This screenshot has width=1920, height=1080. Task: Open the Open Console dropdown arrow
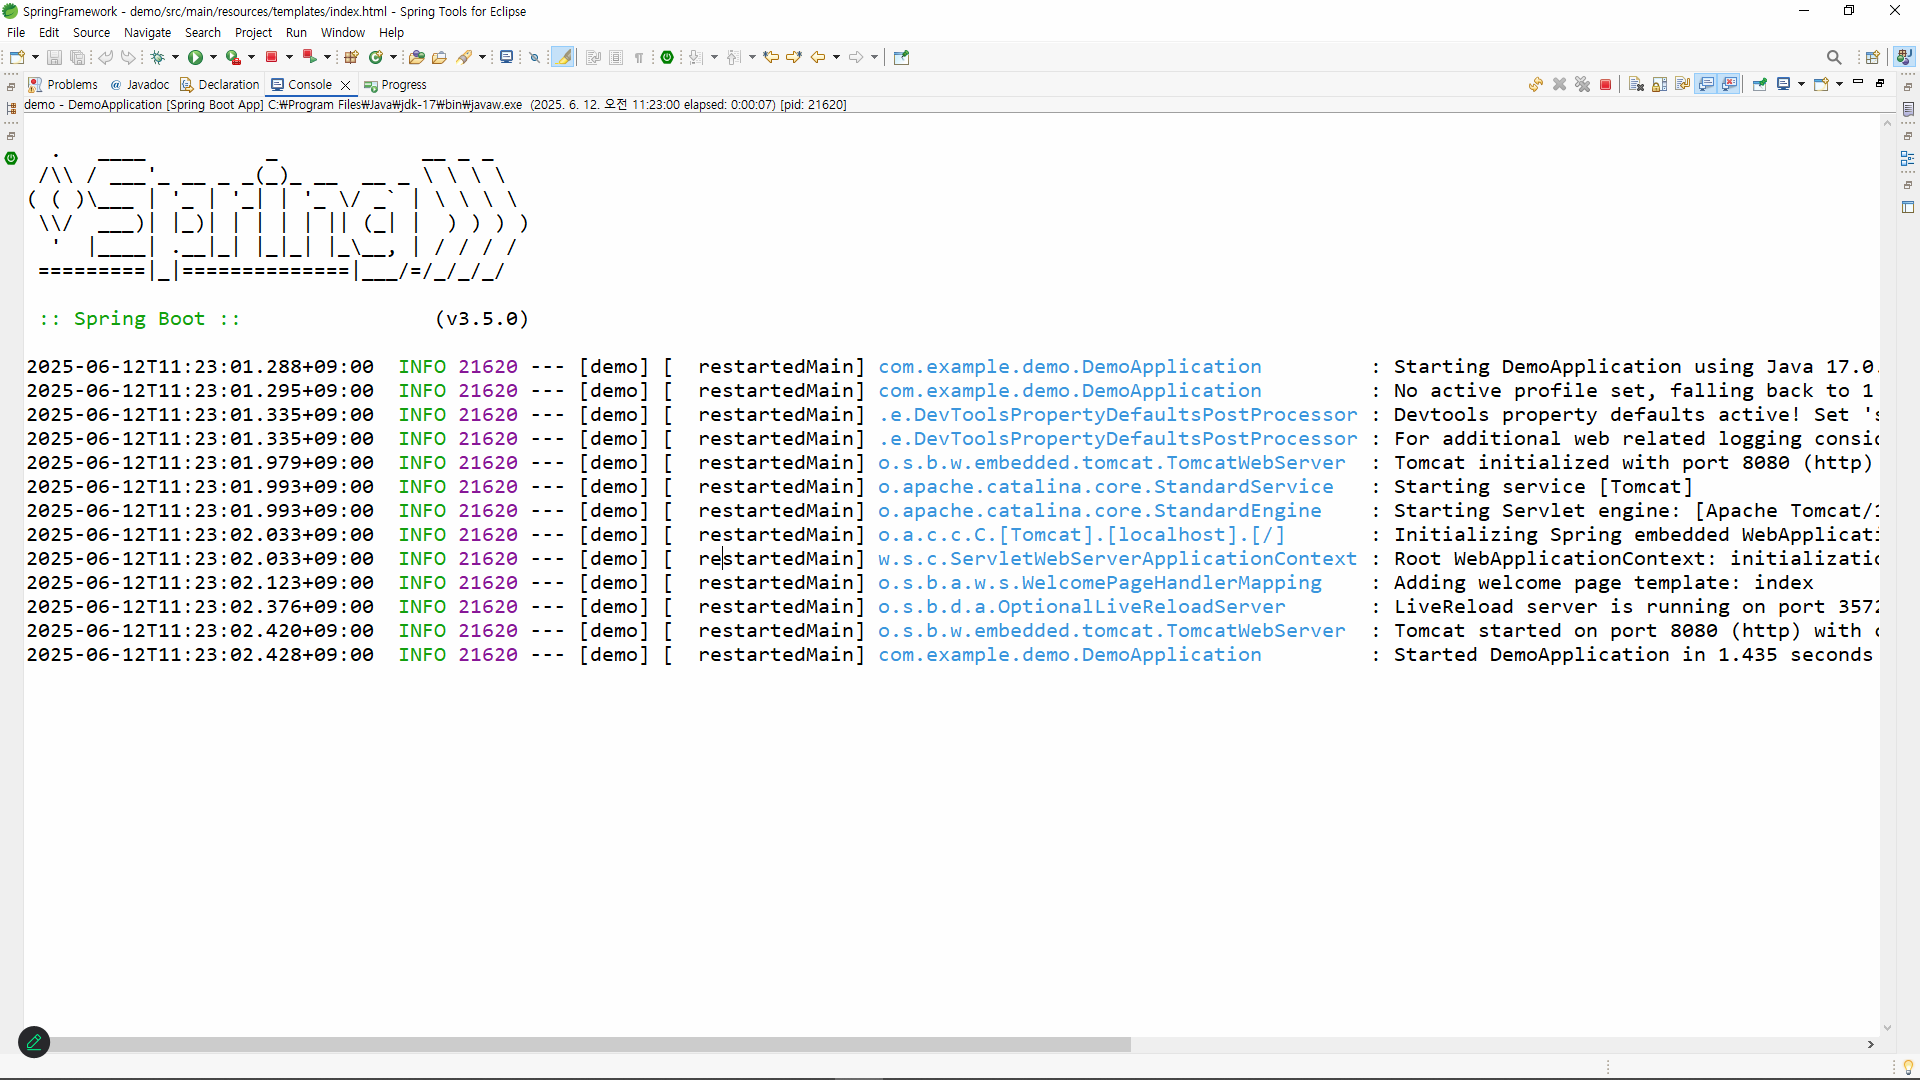(x=1839, y=85)
